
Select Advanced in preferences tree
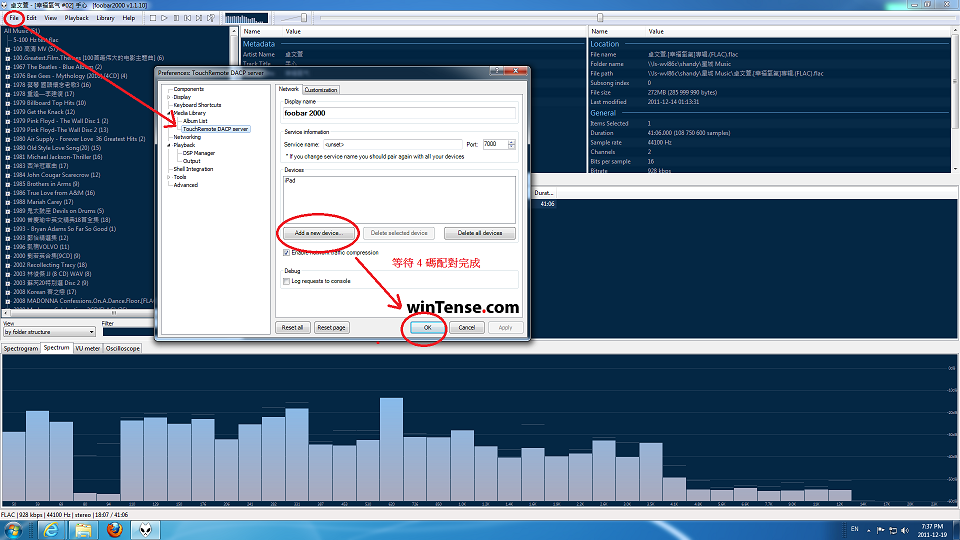click(186, 185)
